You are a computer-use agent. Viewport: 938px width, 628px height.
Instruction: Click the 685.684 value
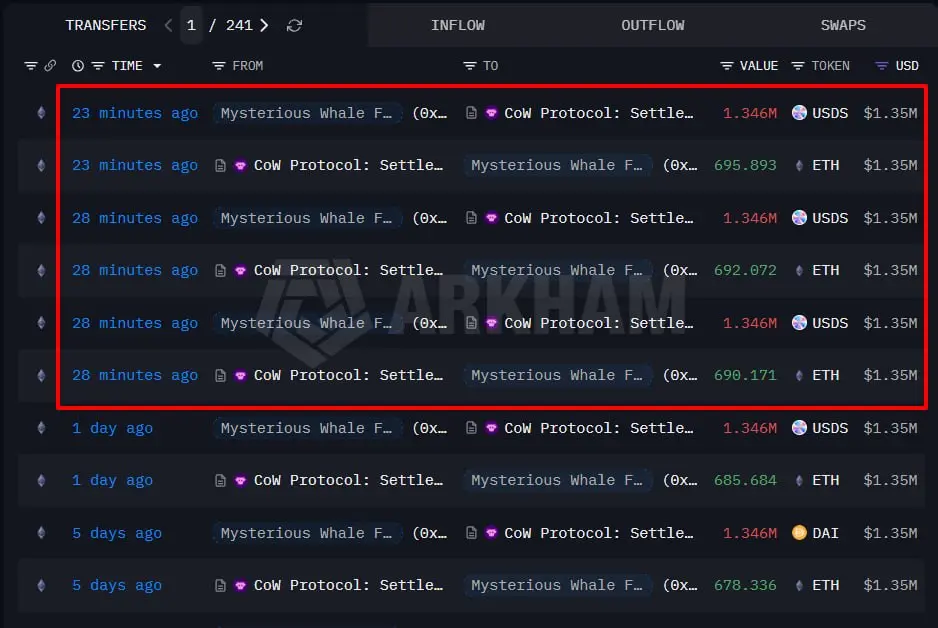[745, 480]
